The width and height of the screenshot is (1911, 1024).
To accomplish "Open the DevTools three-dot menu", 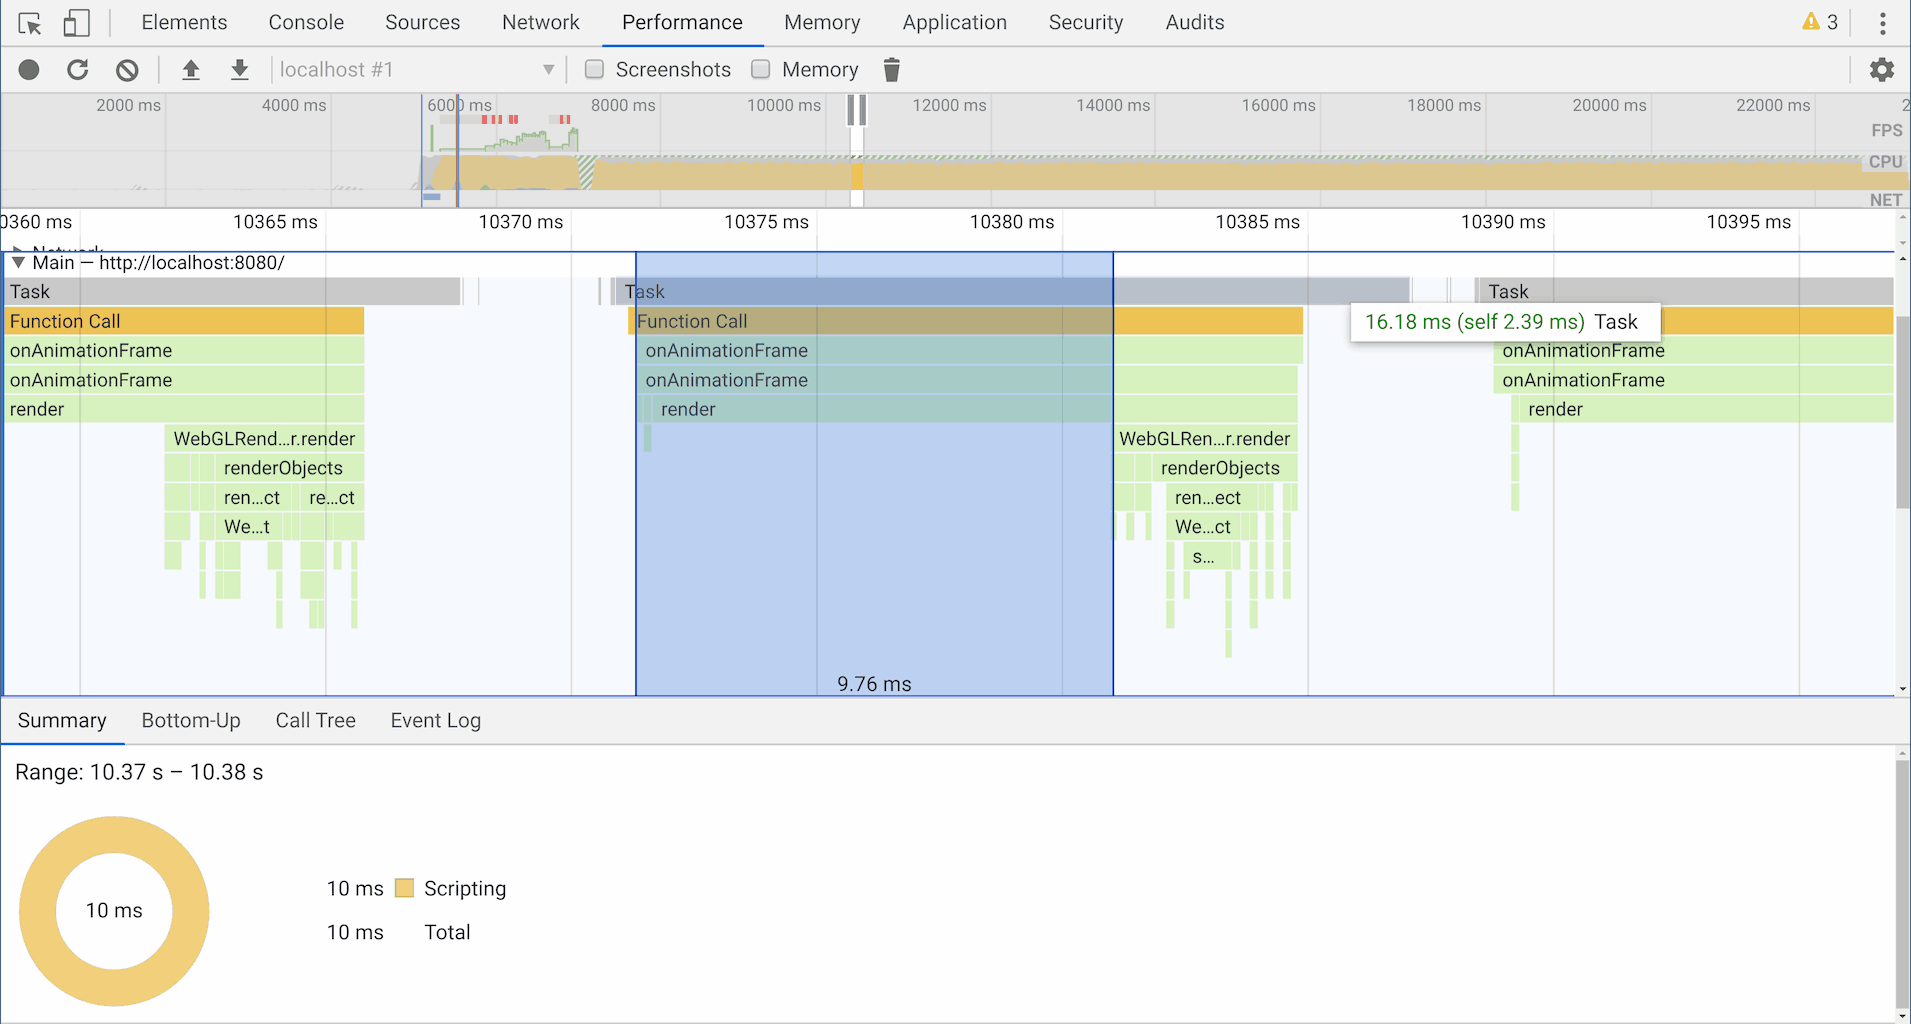I will click(x=1882, y=23).
